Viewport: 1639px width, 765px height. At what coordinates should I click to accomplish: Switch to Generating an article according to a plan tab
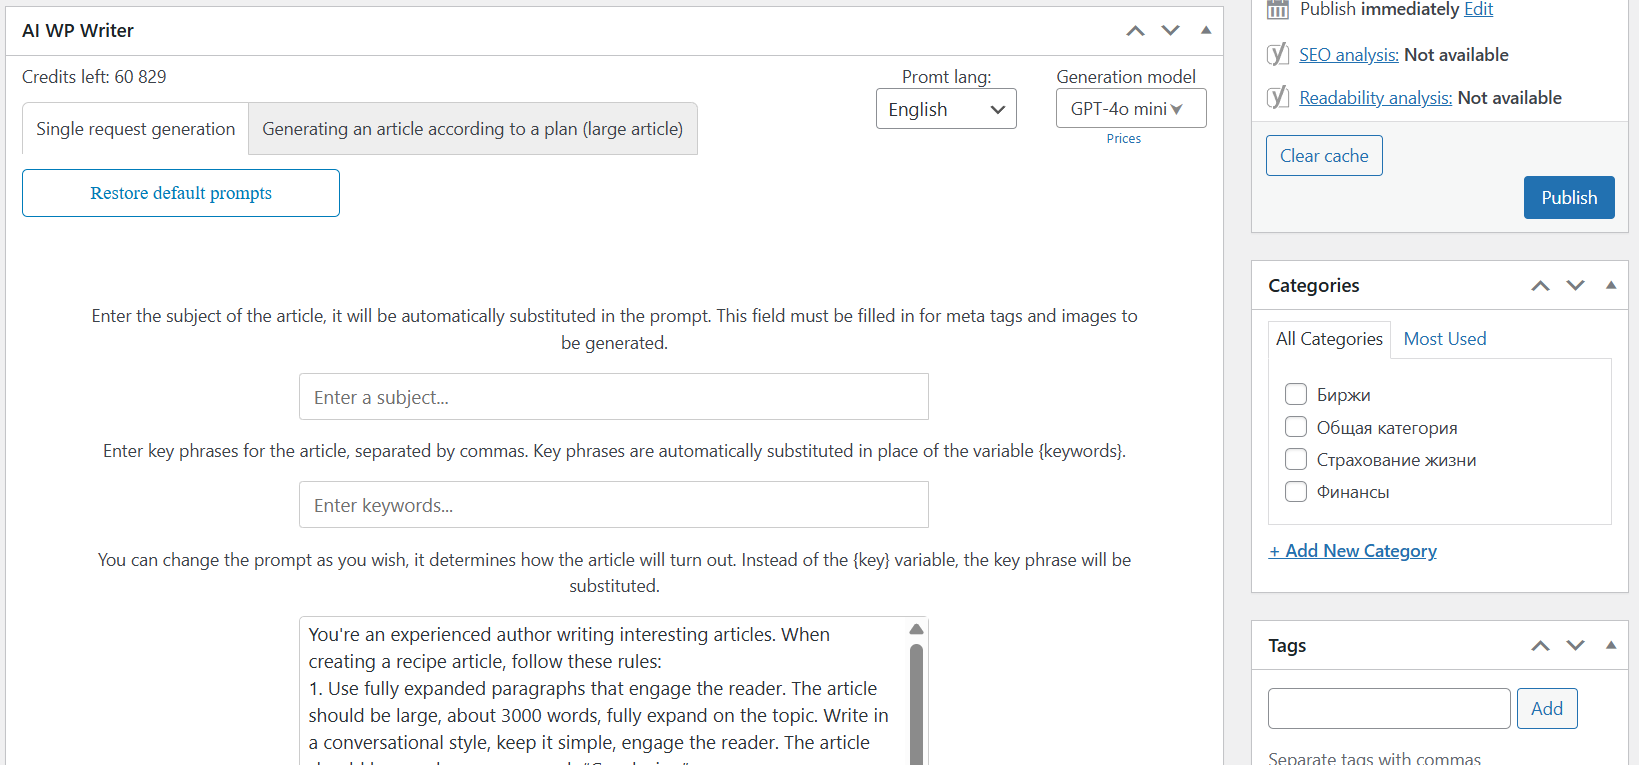tap(472, 129)
